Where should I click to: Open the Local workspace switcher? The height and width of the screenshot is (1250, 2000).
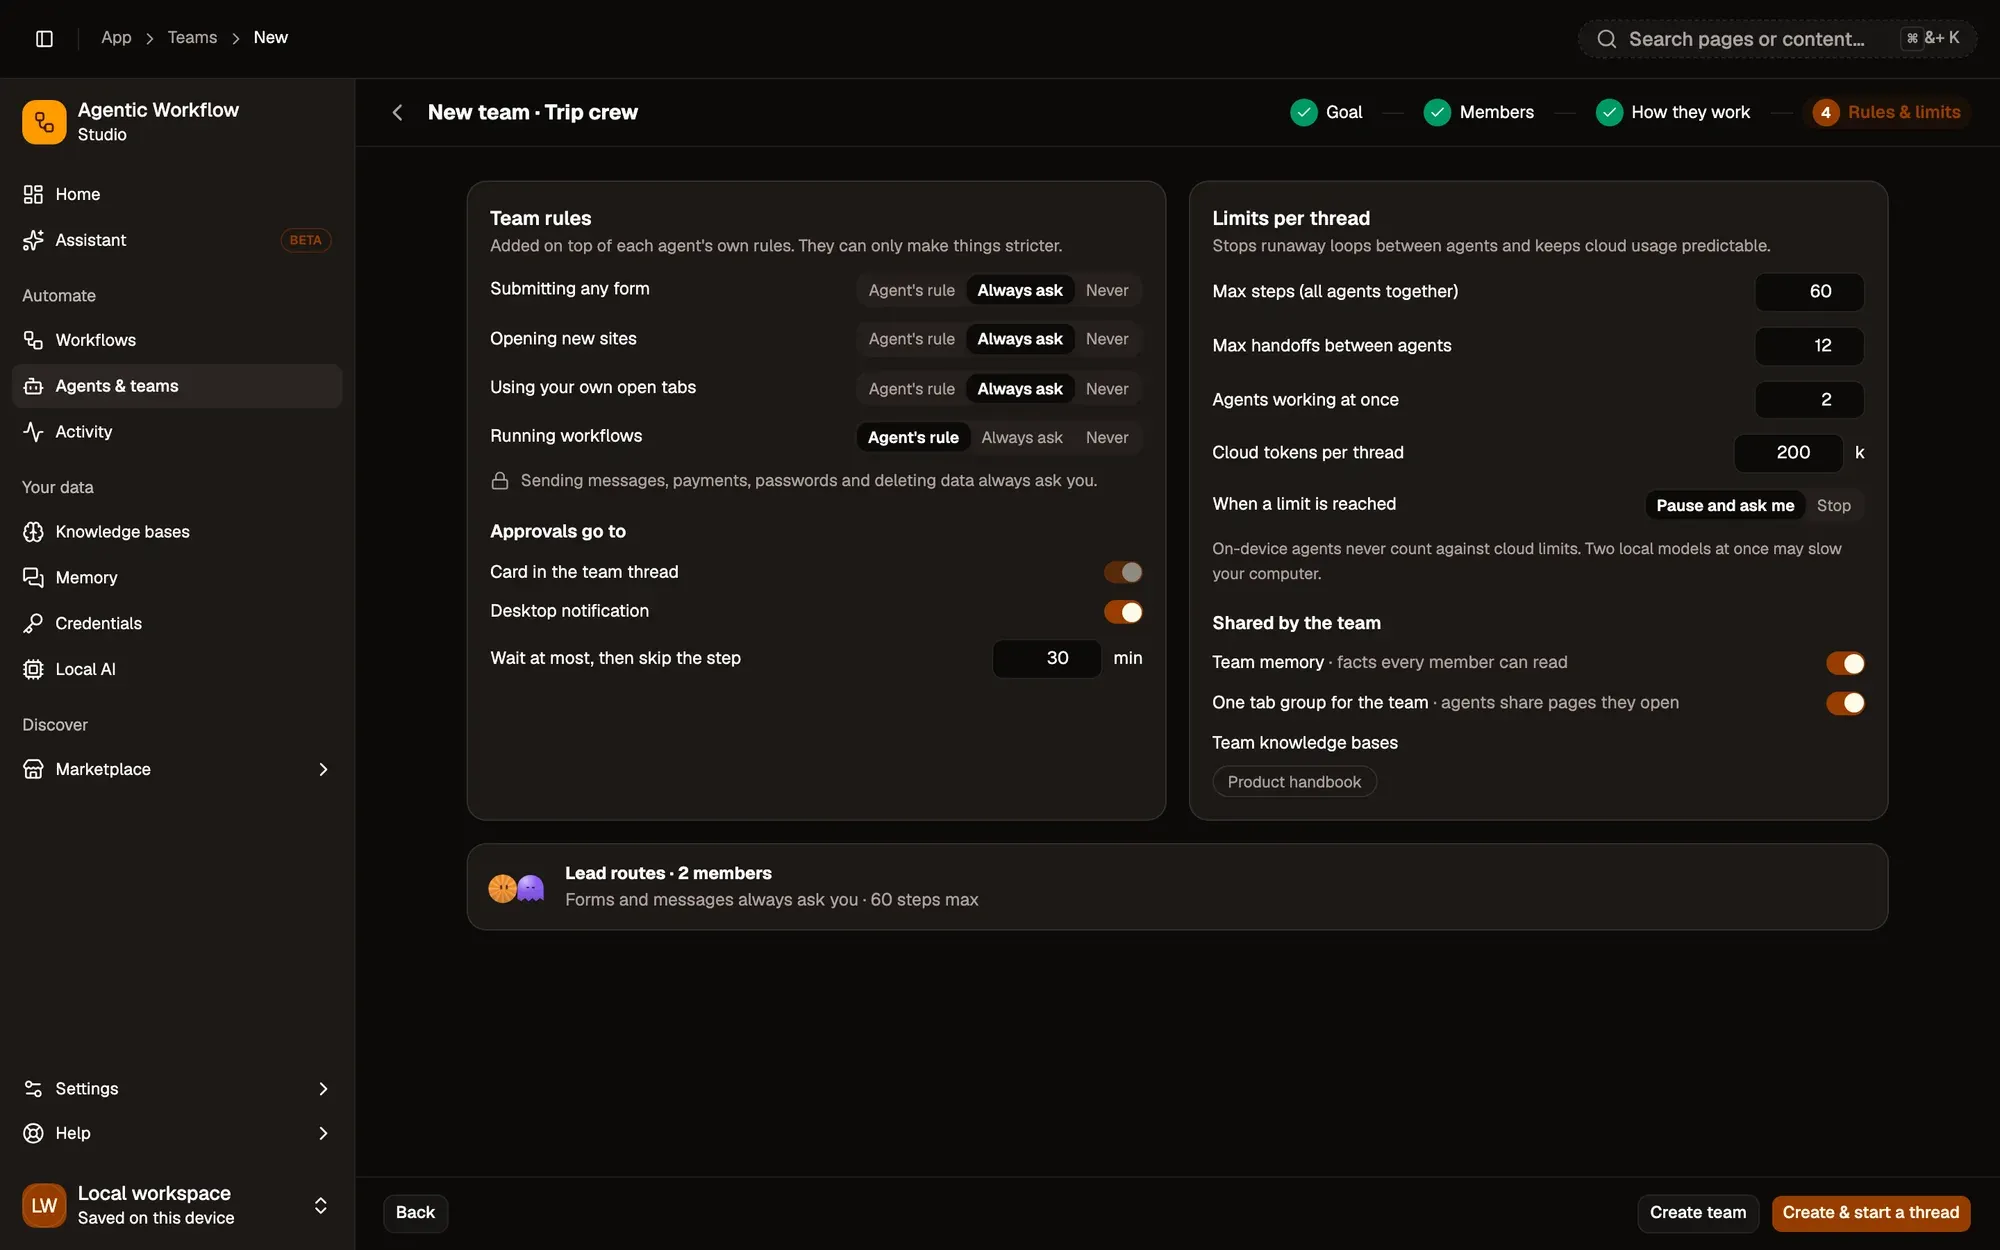point(177,1205)
